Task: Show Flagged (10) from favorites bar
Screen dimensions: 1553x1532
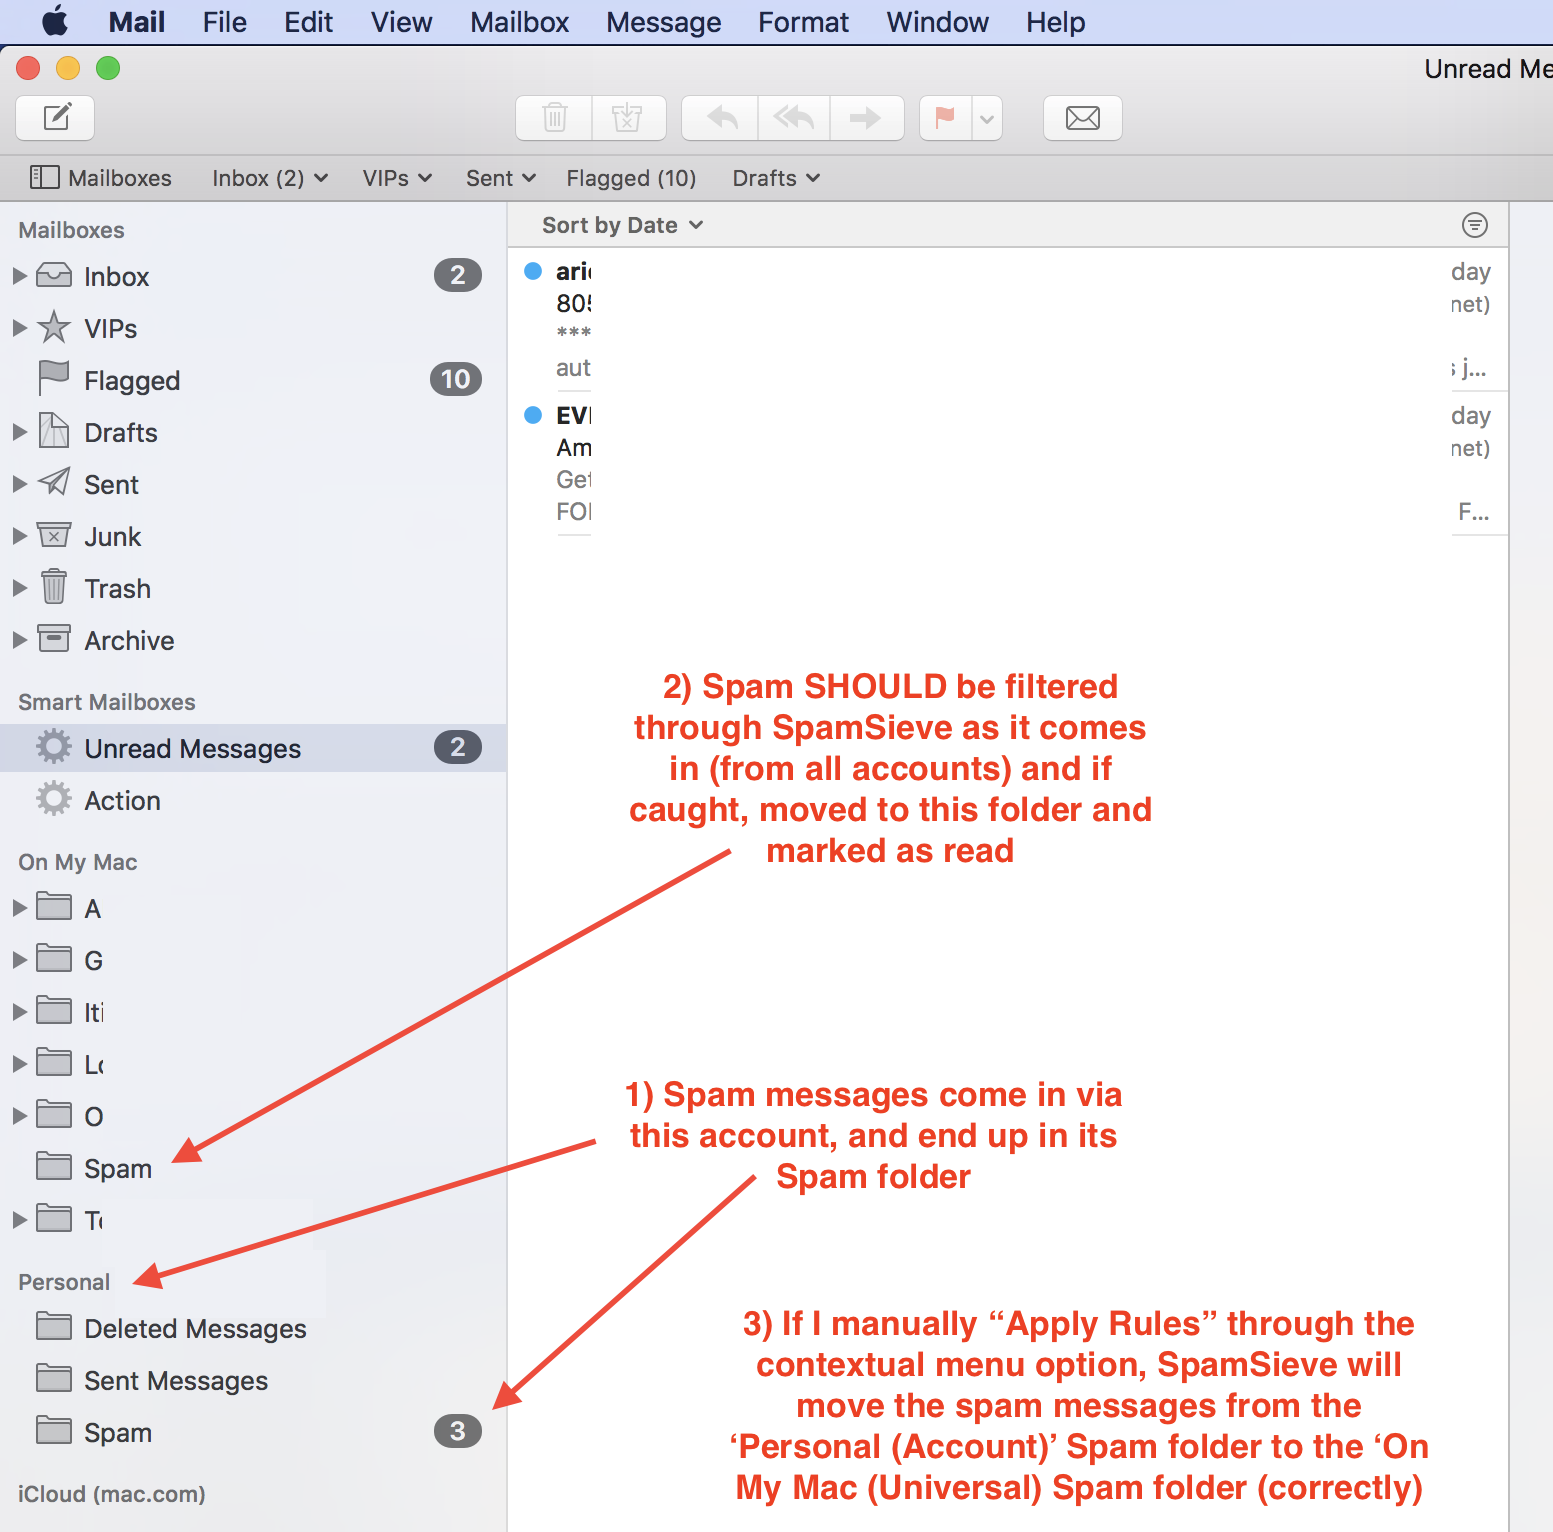Action: click(x=631, y=178)
